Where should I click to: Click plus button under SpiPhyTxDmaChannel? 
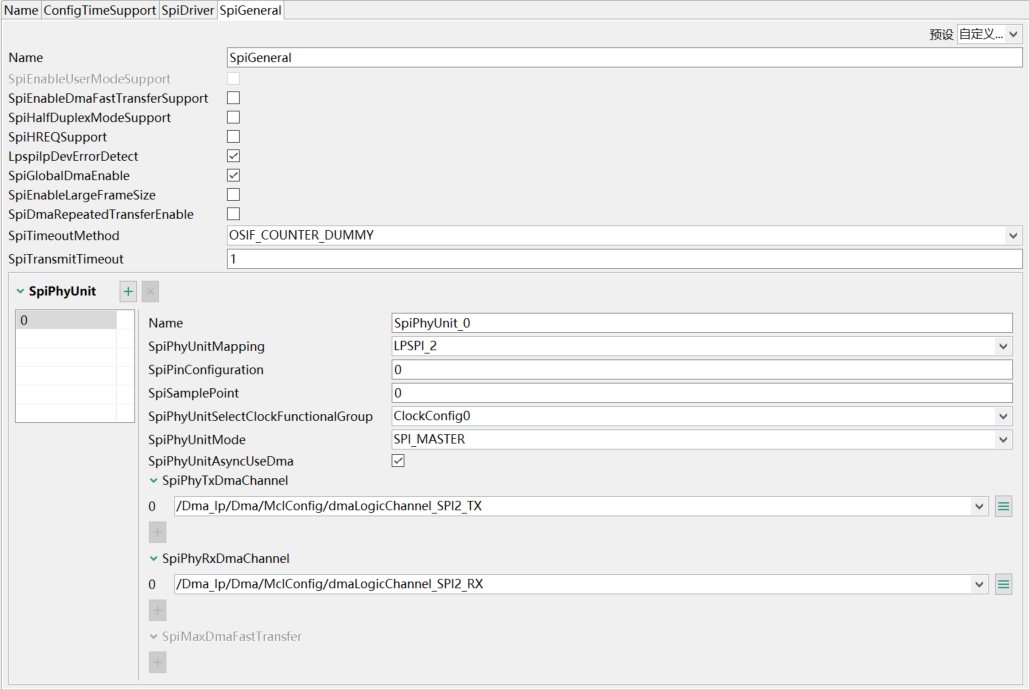tap(157, 532)
